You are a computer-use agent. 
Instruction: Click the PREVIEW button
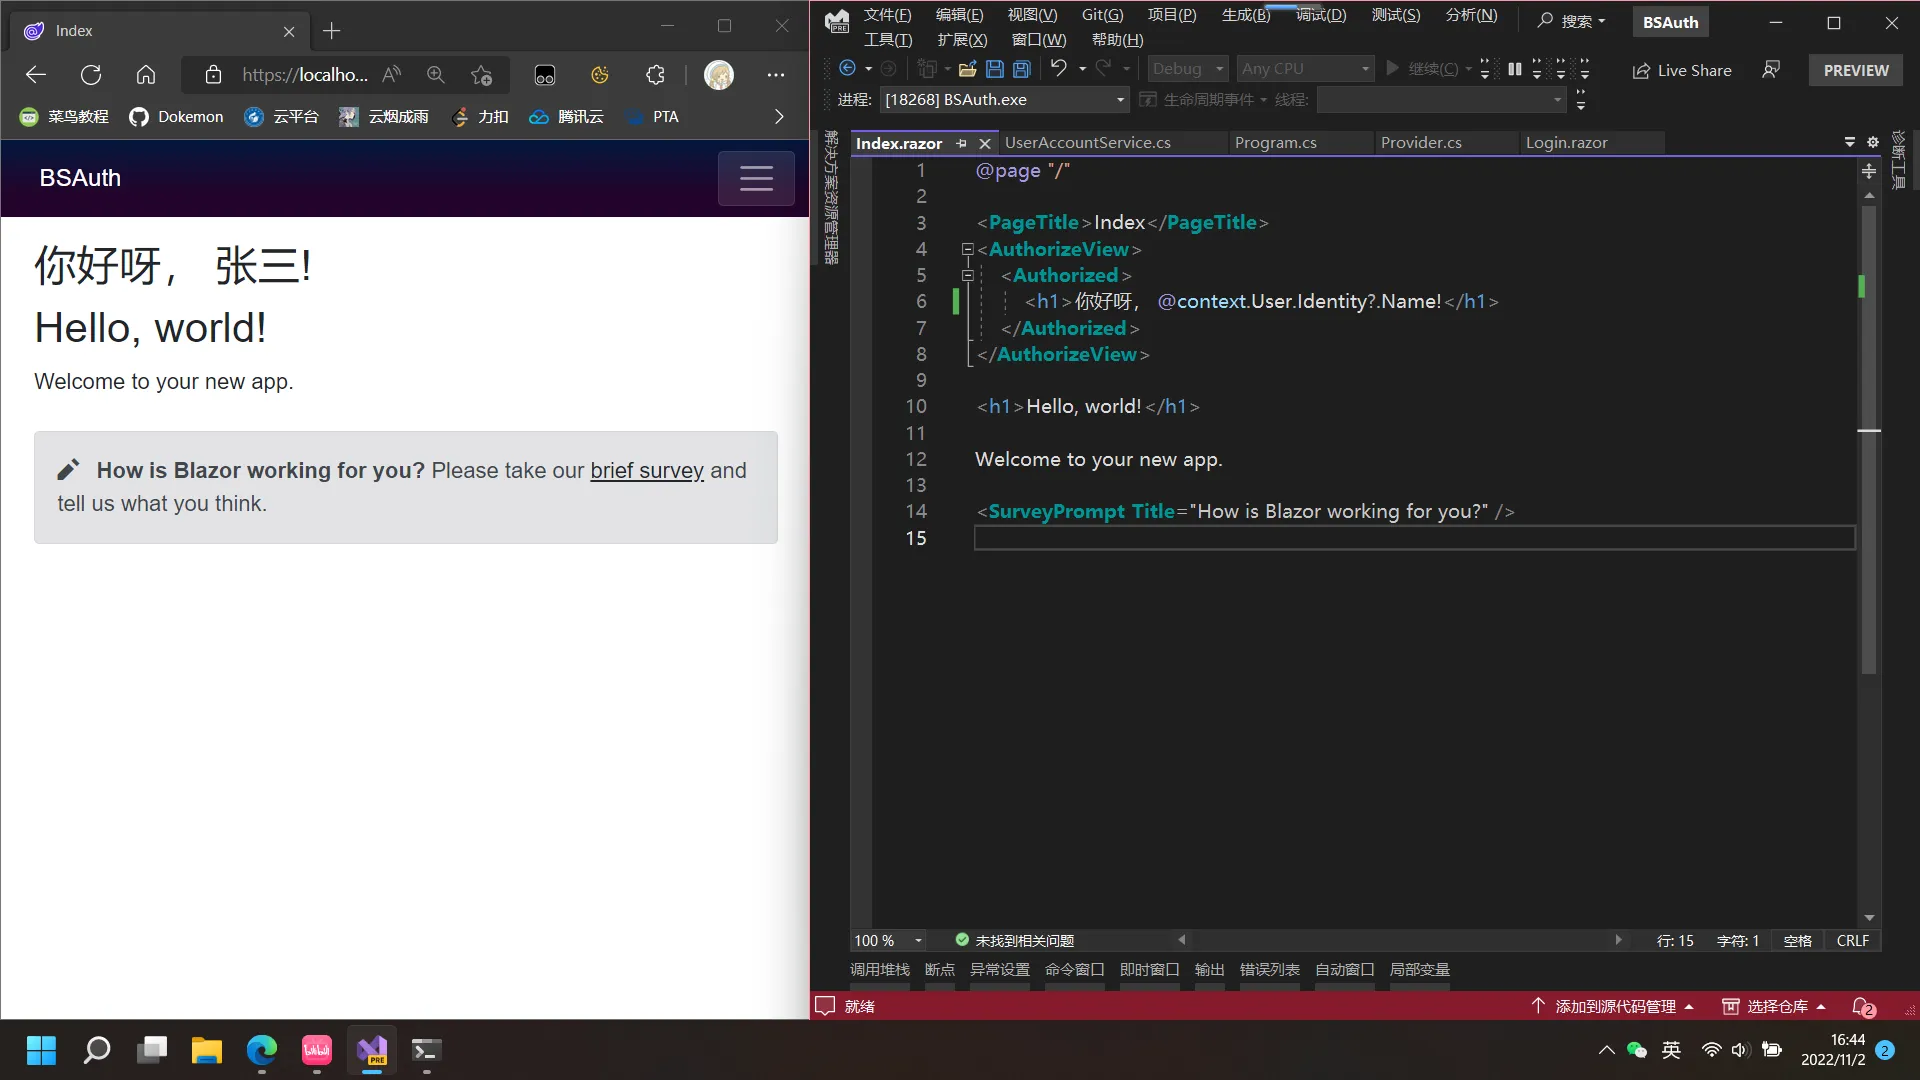pos(1856,70)
